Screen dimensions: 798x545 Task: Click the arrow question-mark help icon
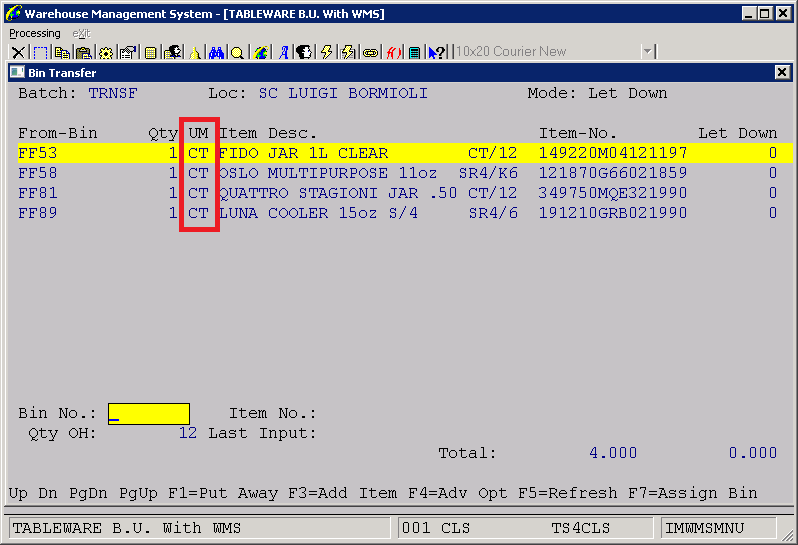pos(437,52)
